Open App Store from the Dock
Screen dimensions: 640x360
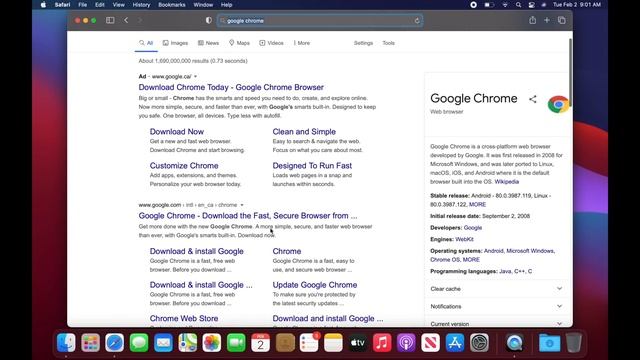455,342
